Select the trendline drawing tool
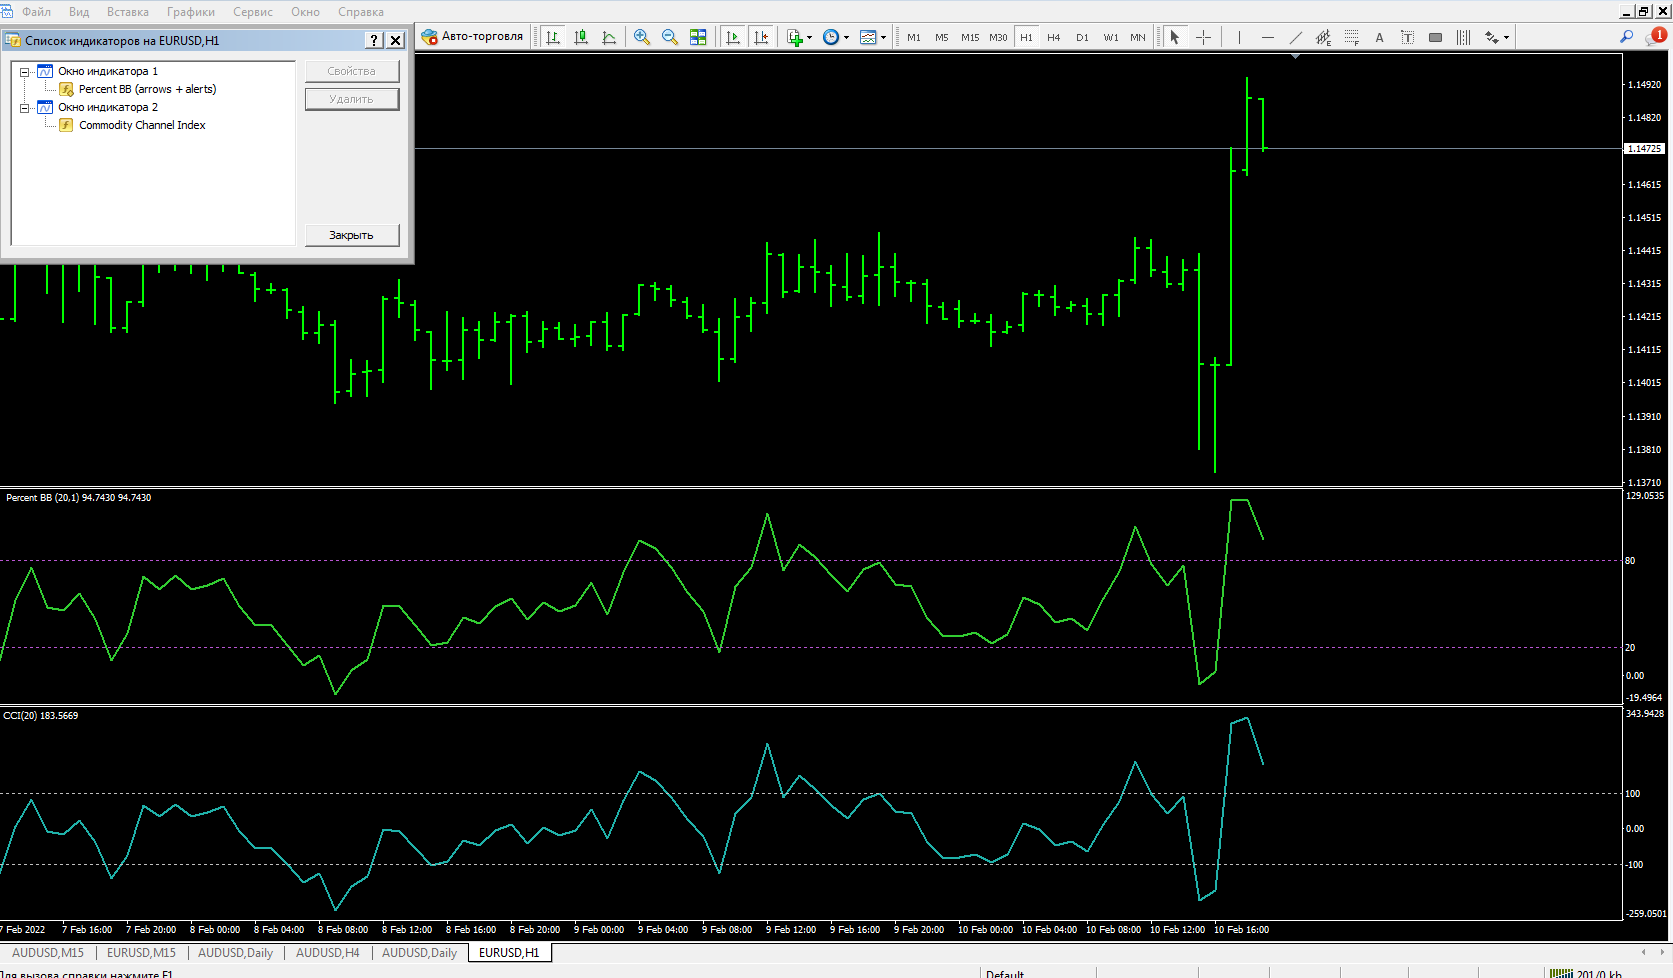 1295,37
